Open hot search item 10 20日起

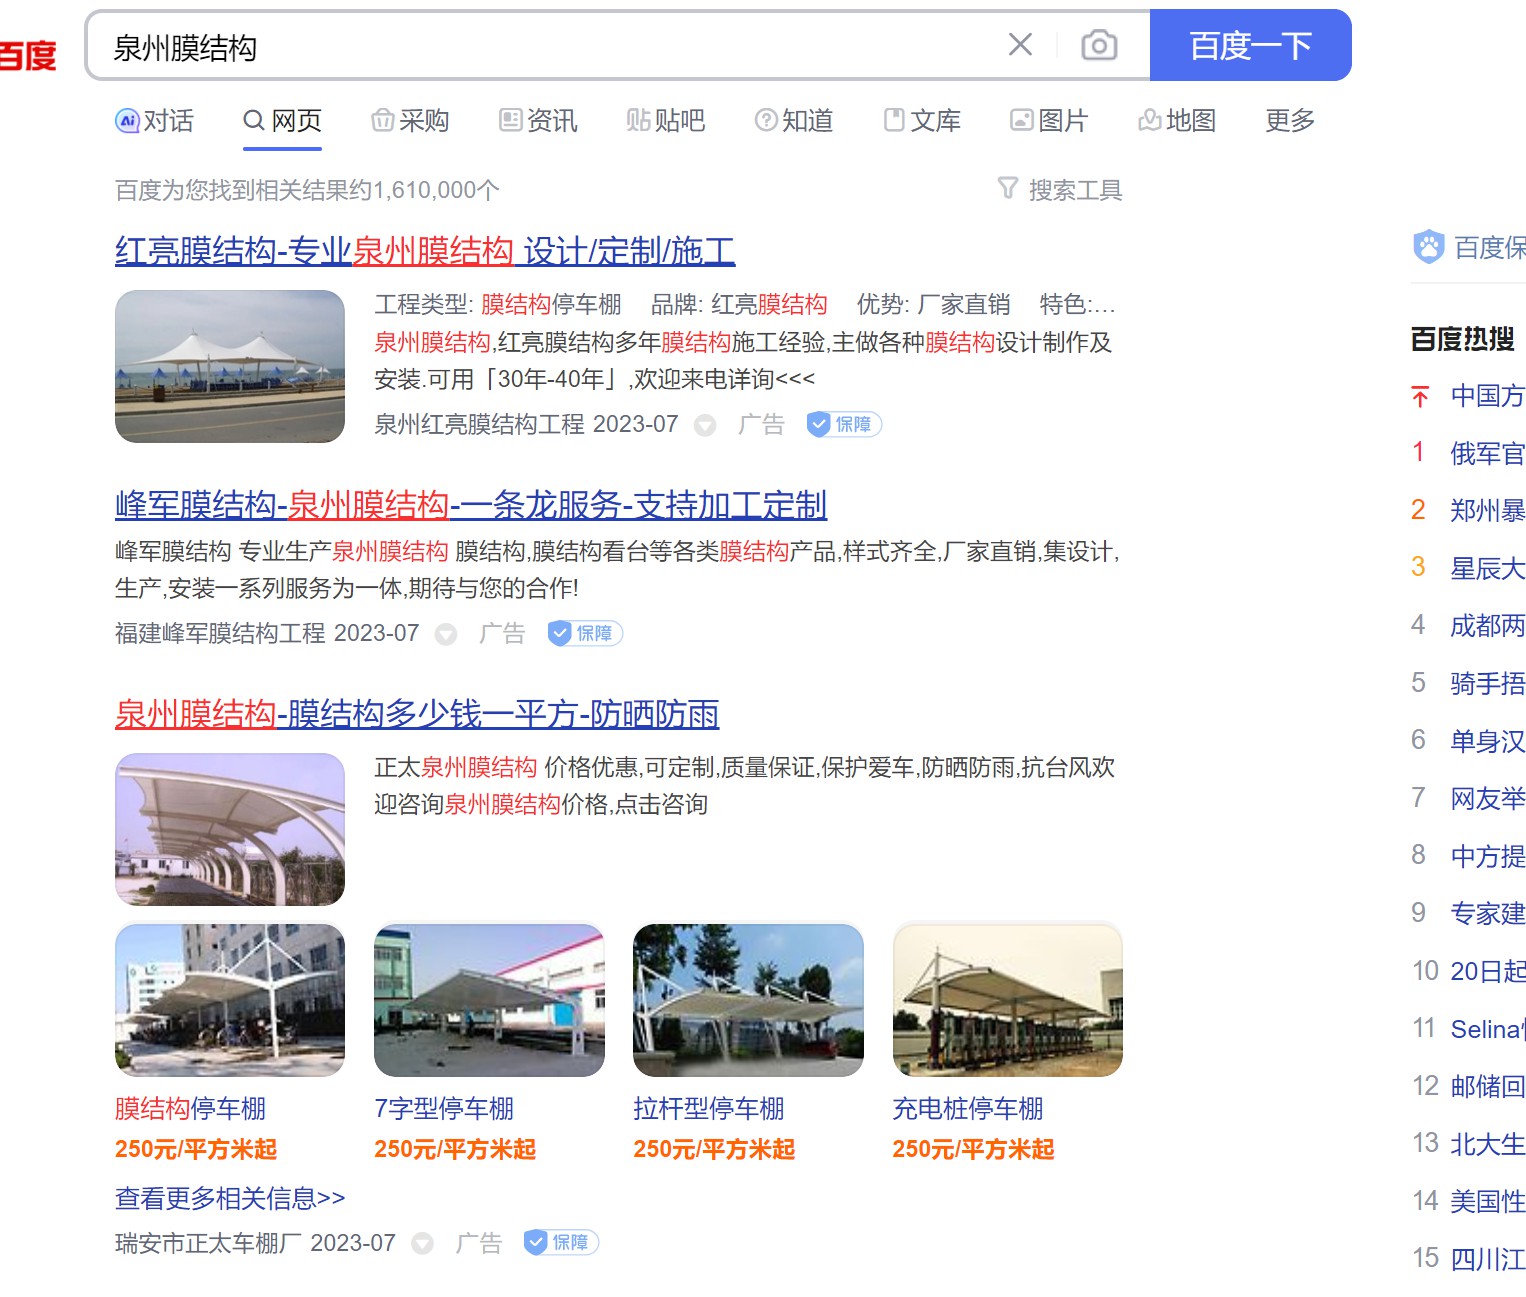[1488, 972]
